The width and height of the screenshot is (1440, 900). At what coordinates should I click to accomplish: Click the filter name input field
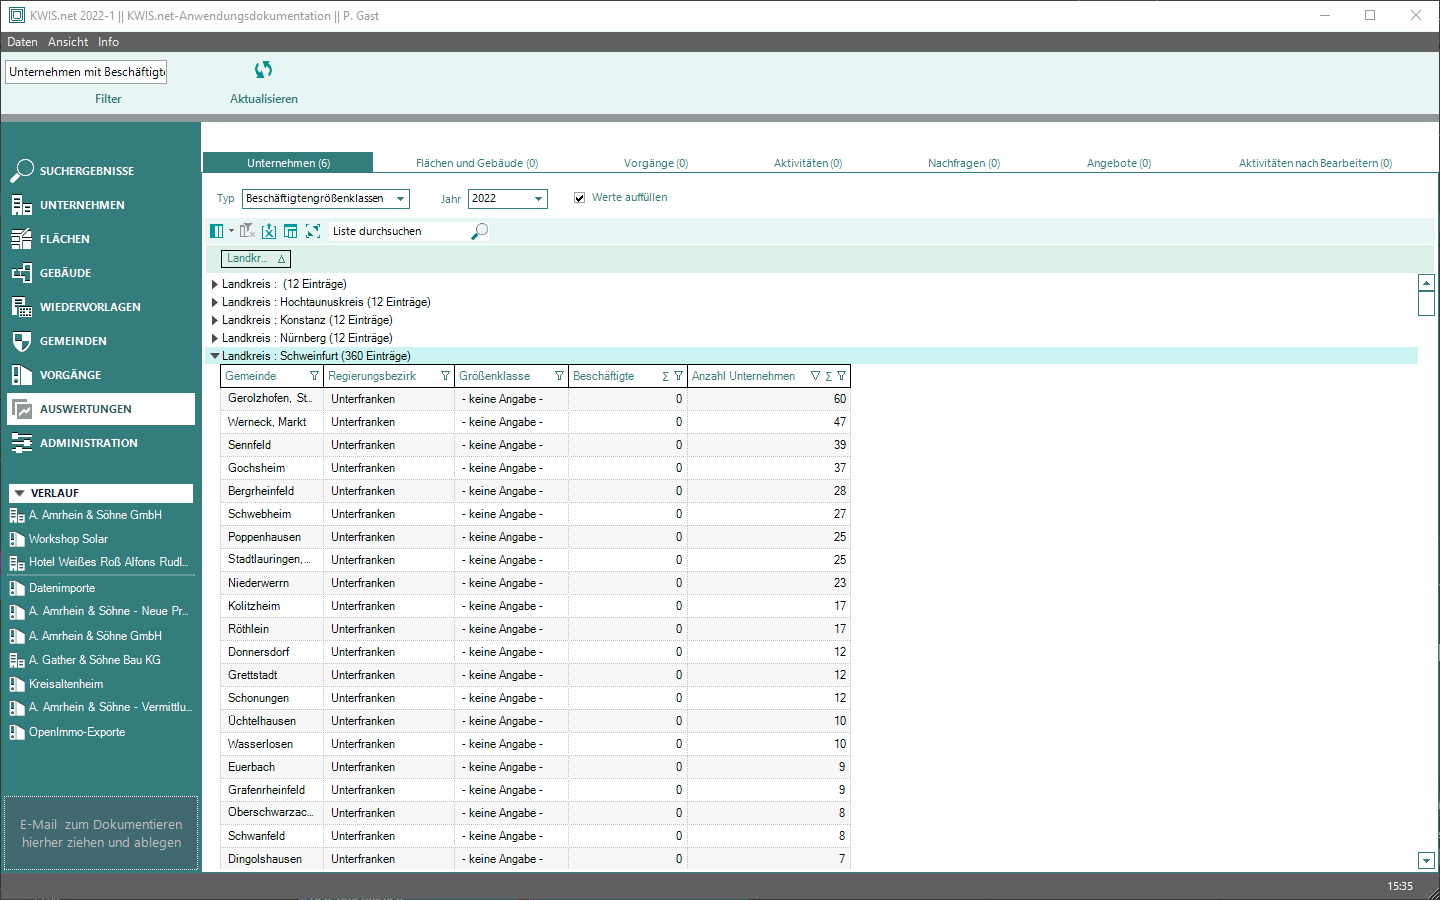[86, 72]
